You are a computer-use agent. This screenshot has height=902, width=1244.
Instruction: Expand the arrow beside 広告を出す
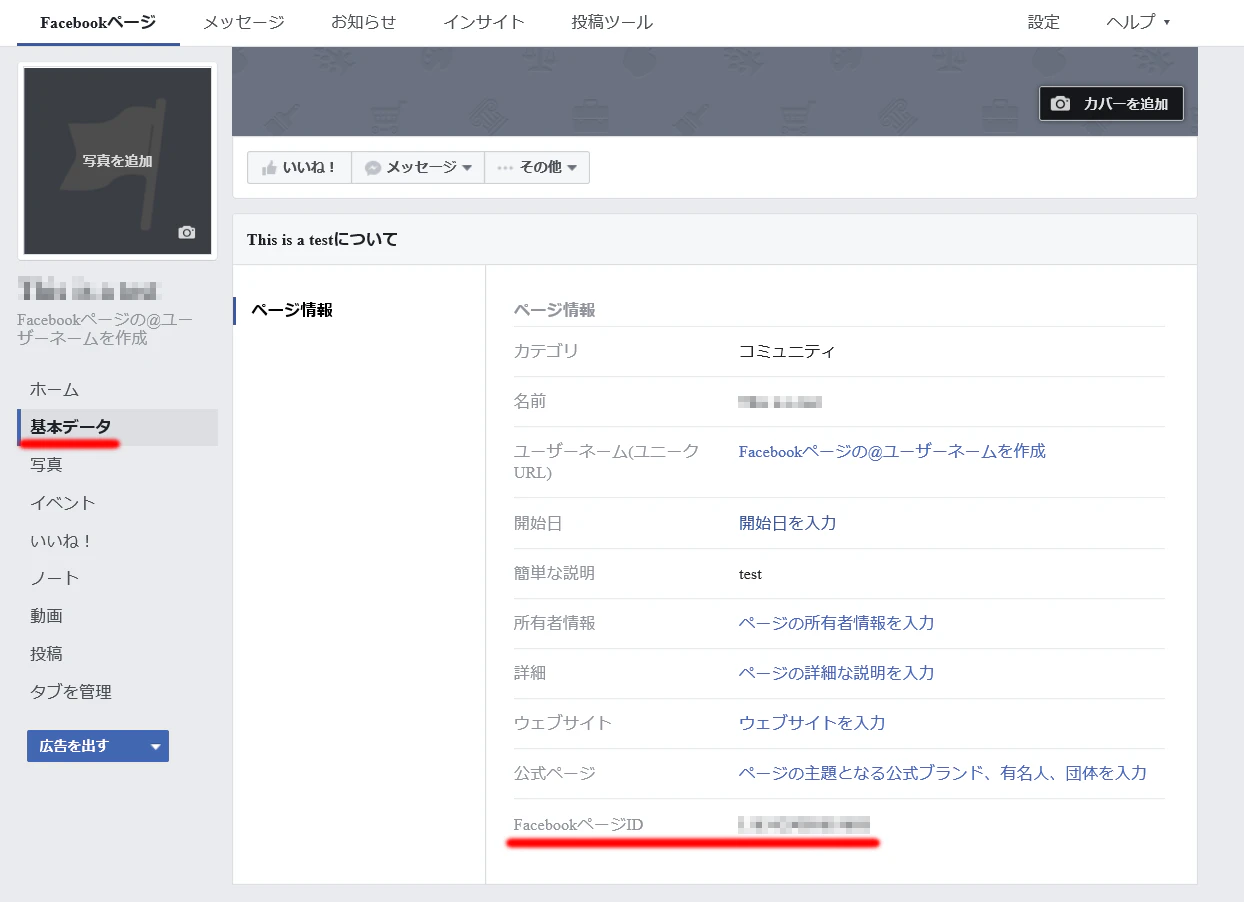point(155,746)
